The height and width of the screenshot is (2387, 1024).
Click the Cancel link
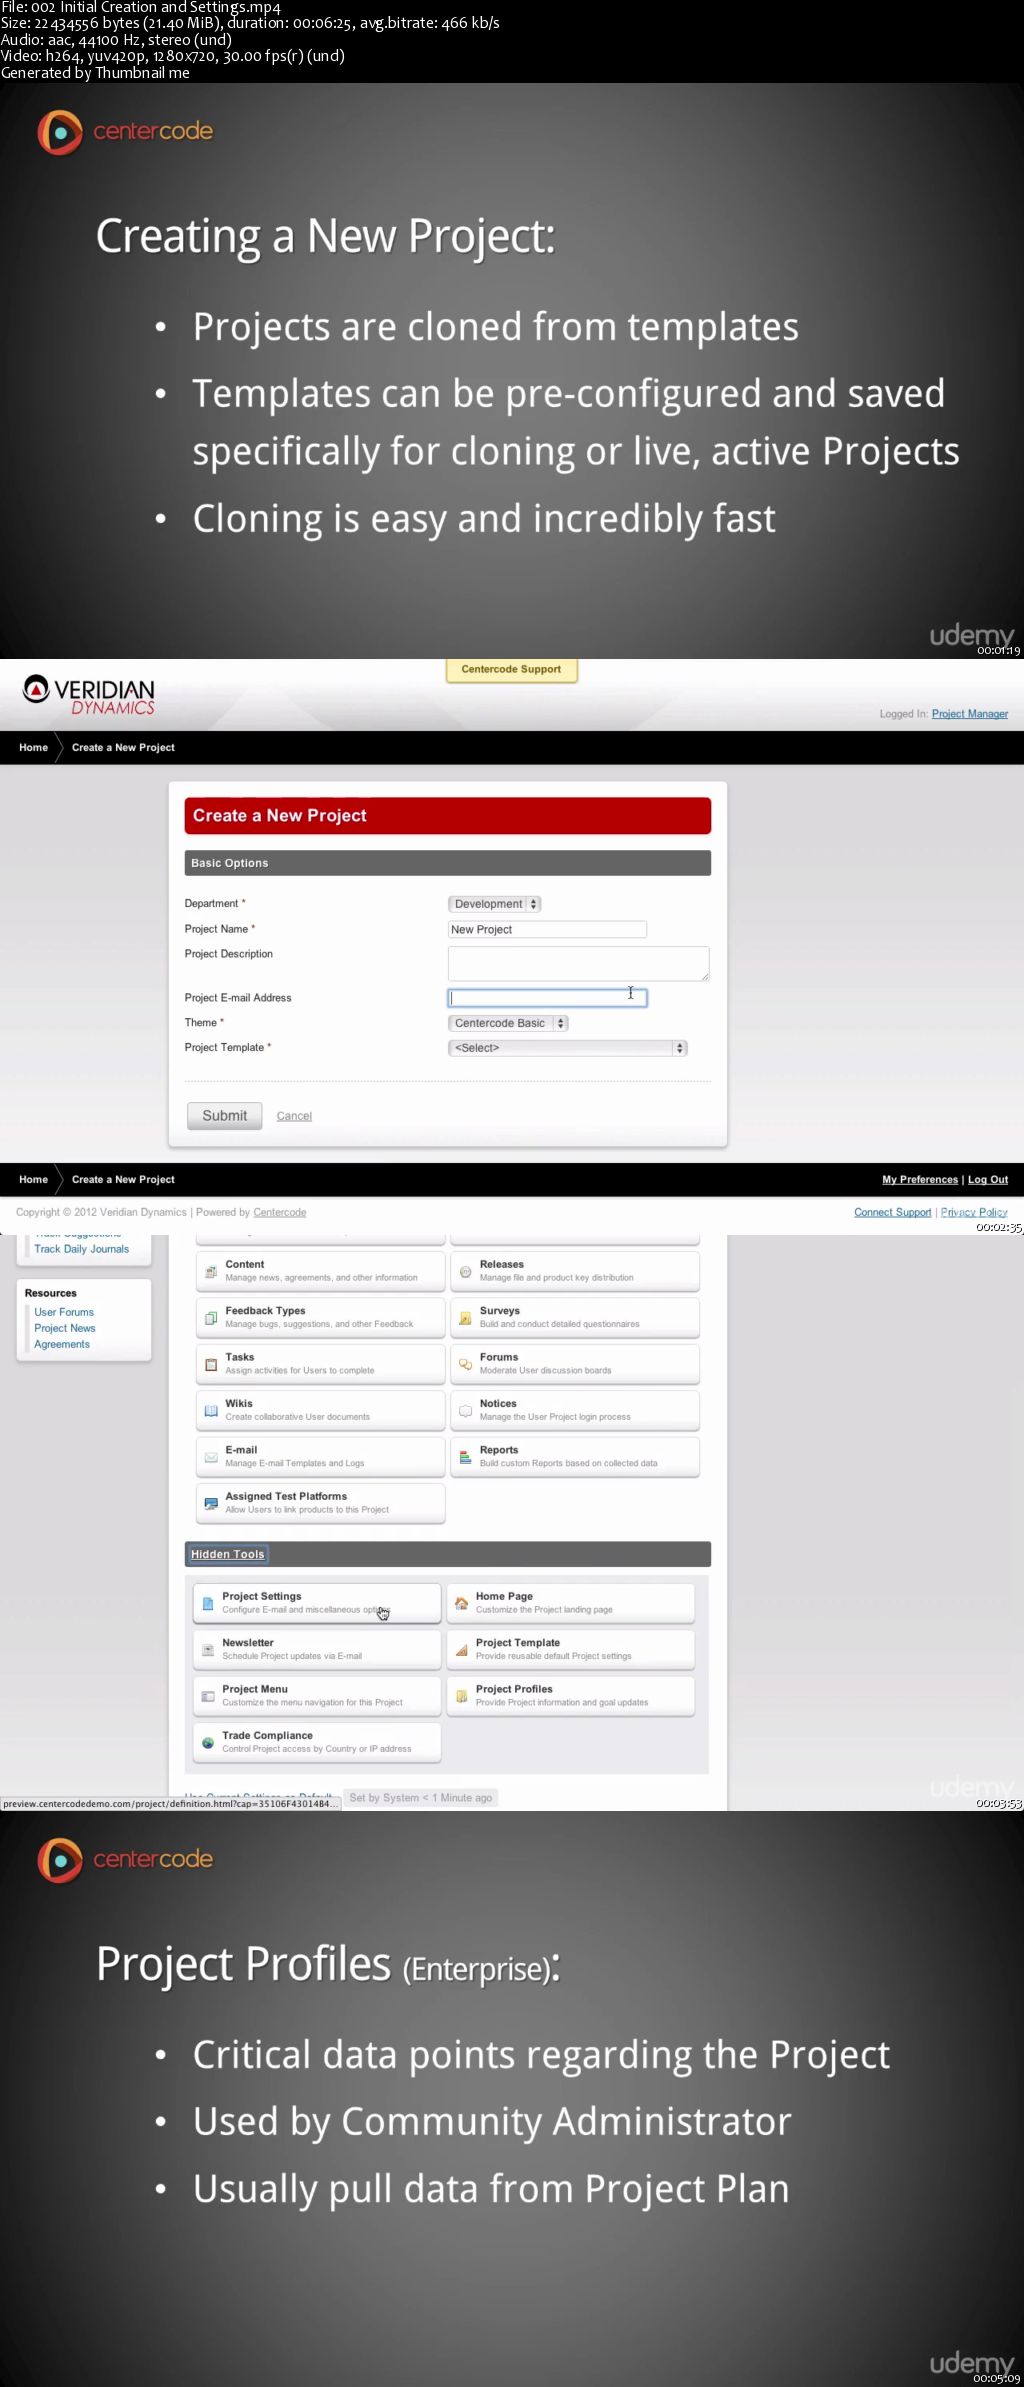click(294, 1116)
